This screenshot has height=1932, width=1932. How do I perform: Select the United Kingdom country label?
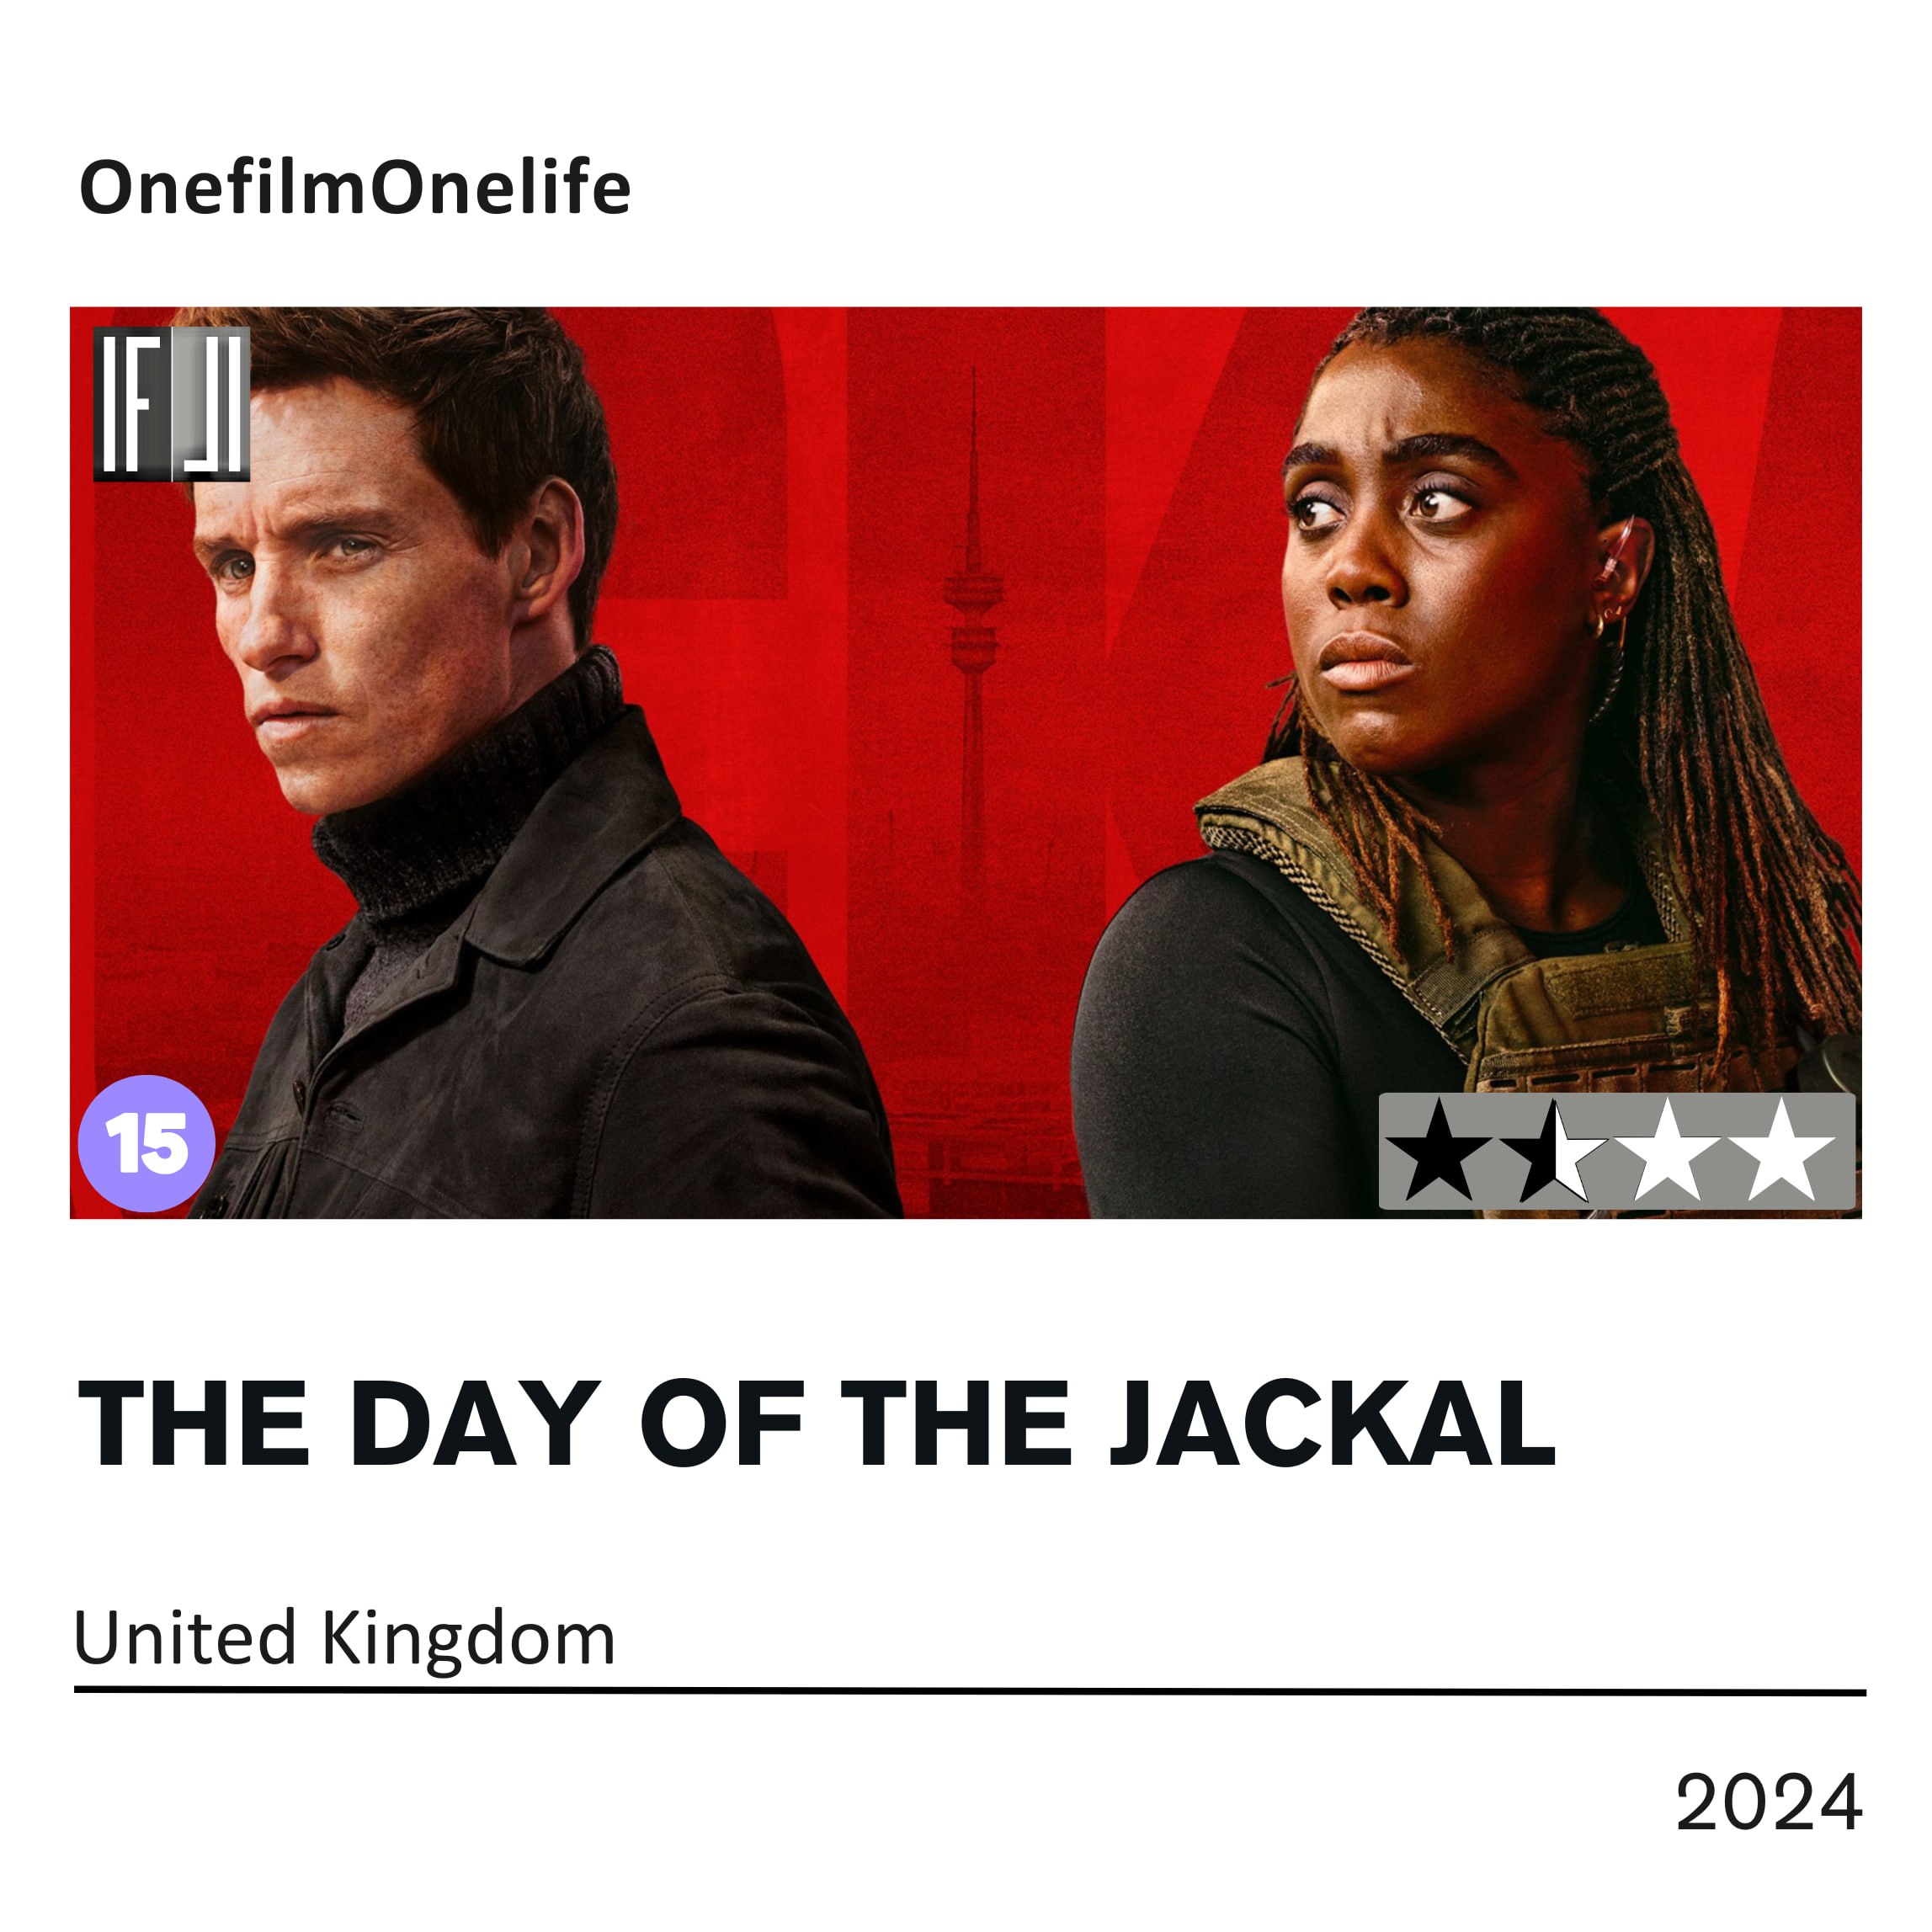345,1639
